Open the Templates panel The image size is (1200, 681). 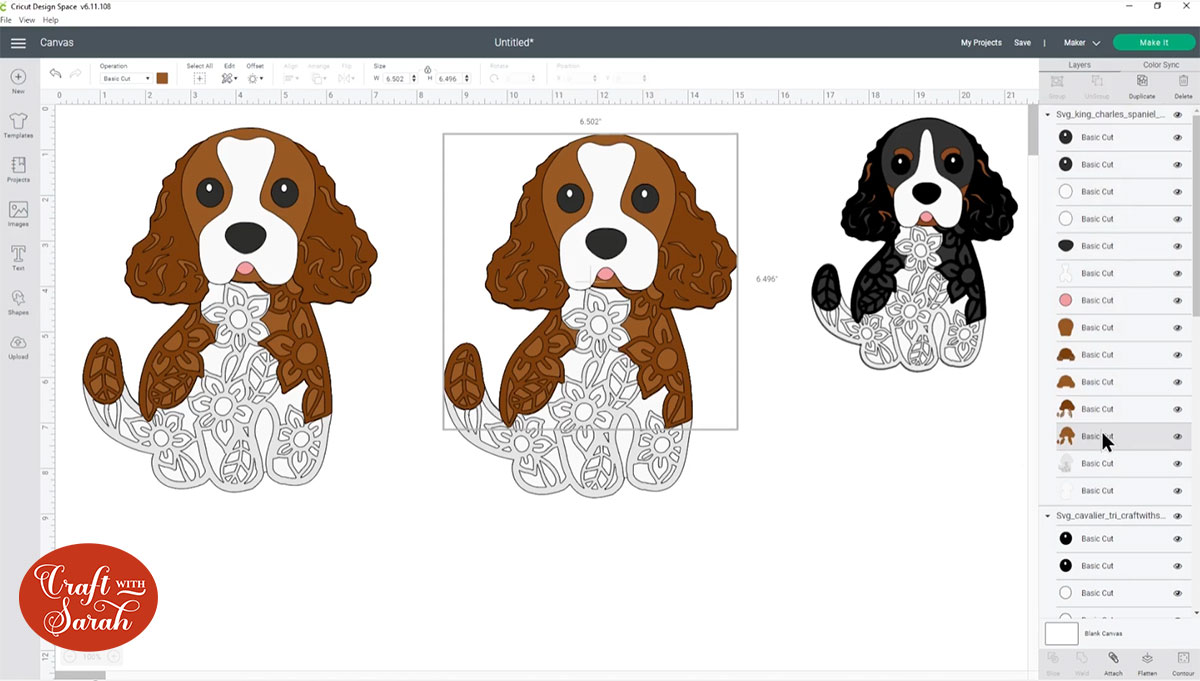click(18, 124)
